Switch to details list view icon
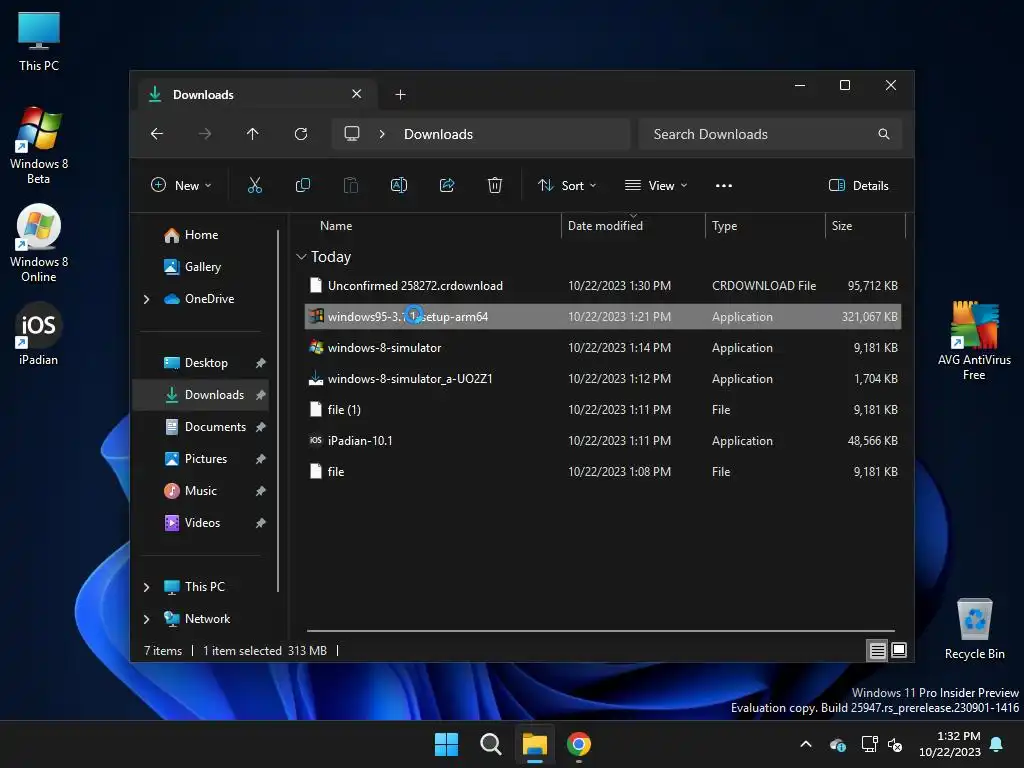This screenshot has height=768, width=1024. [x=877, y=650]
